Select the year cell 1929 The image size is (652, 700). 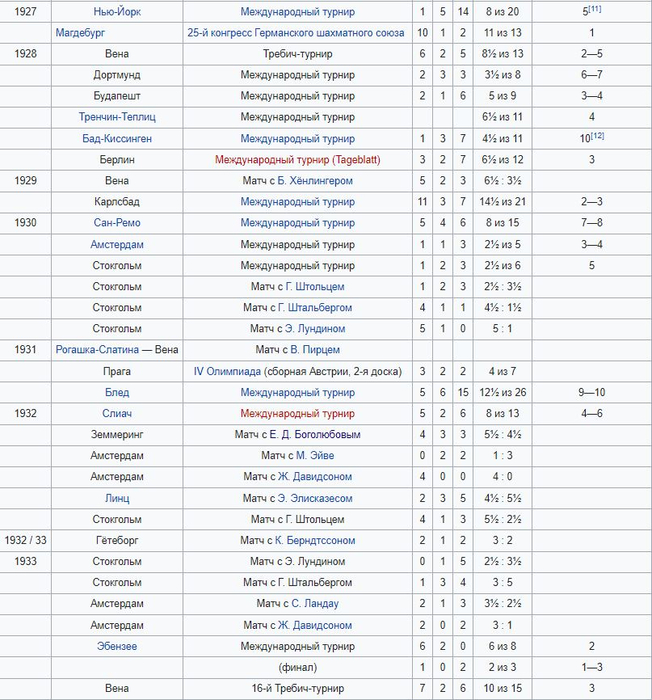click(x=25, y=180)
